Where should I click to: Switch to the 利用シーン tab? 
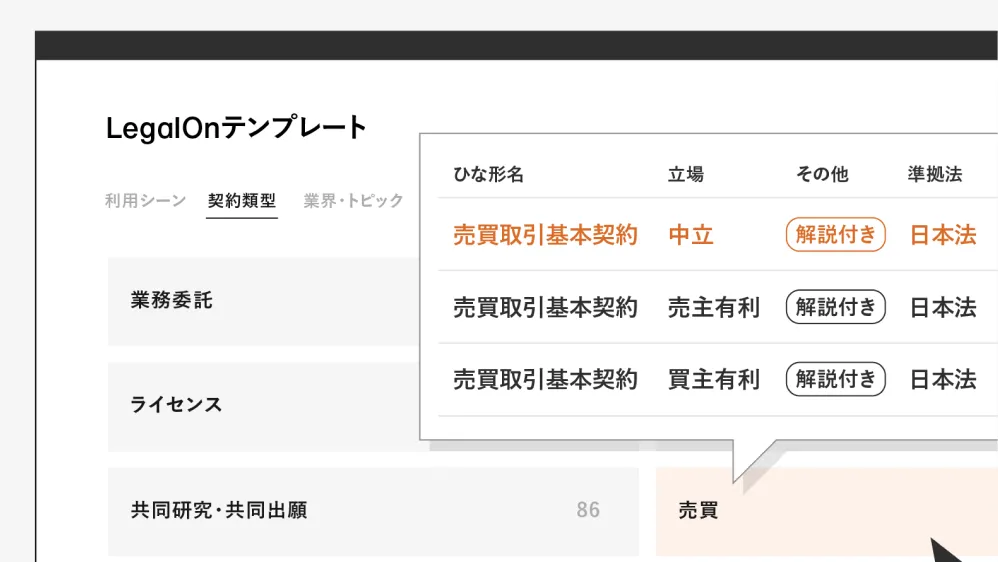click(x=145, y=201)
